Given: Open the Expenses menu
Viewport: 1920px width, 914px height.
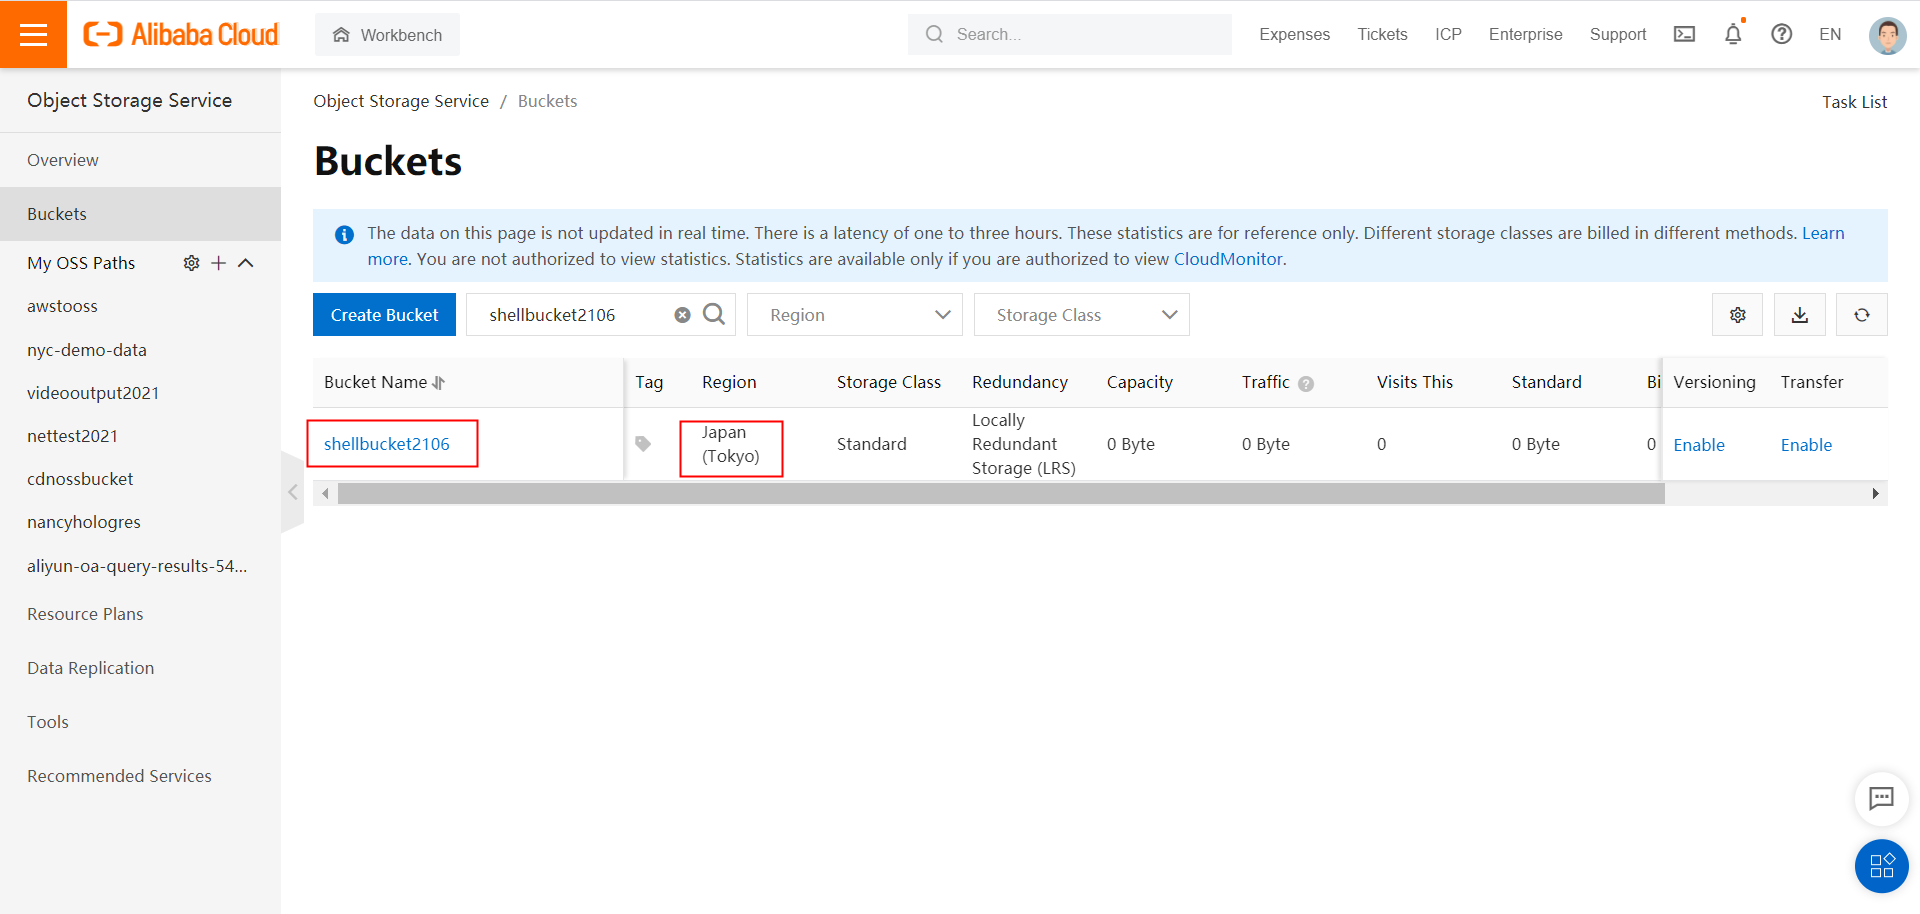Looking at the screenshot, I should point(1294,34).
